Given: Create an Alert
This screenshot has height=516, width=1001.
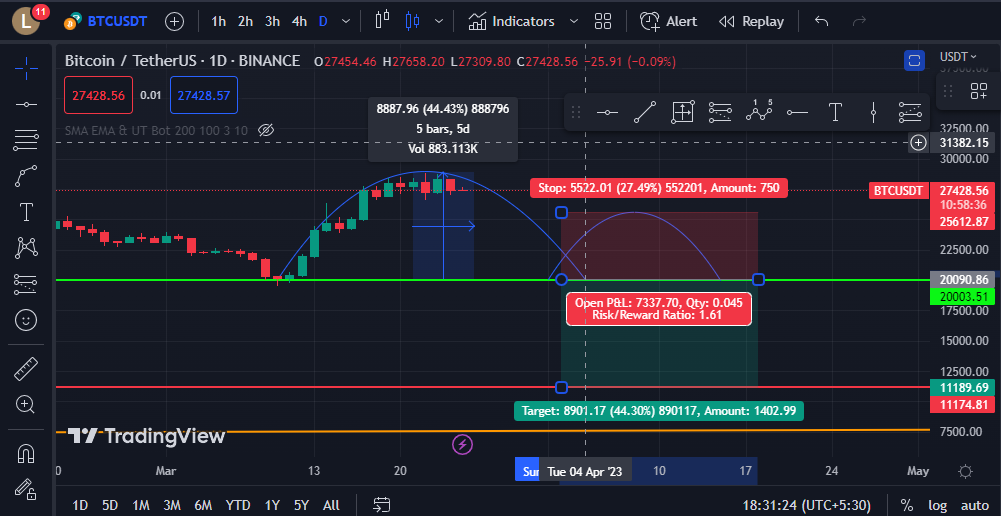Looking at the screenshot, I should pyautogui.click(x=668, y=21).
